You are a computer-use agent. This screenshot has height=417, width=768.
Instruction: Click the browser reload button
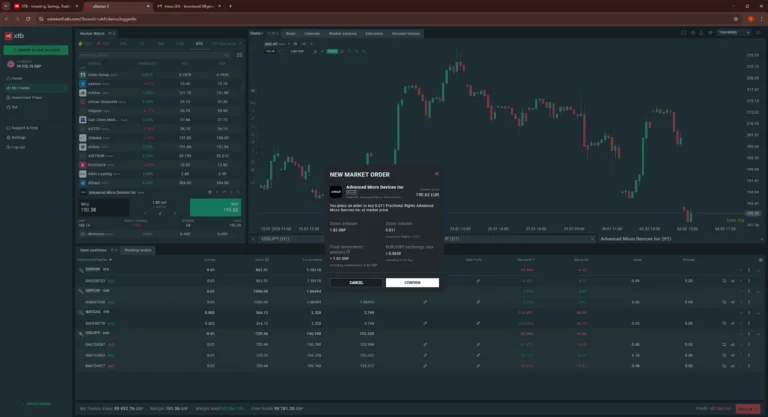28,19
